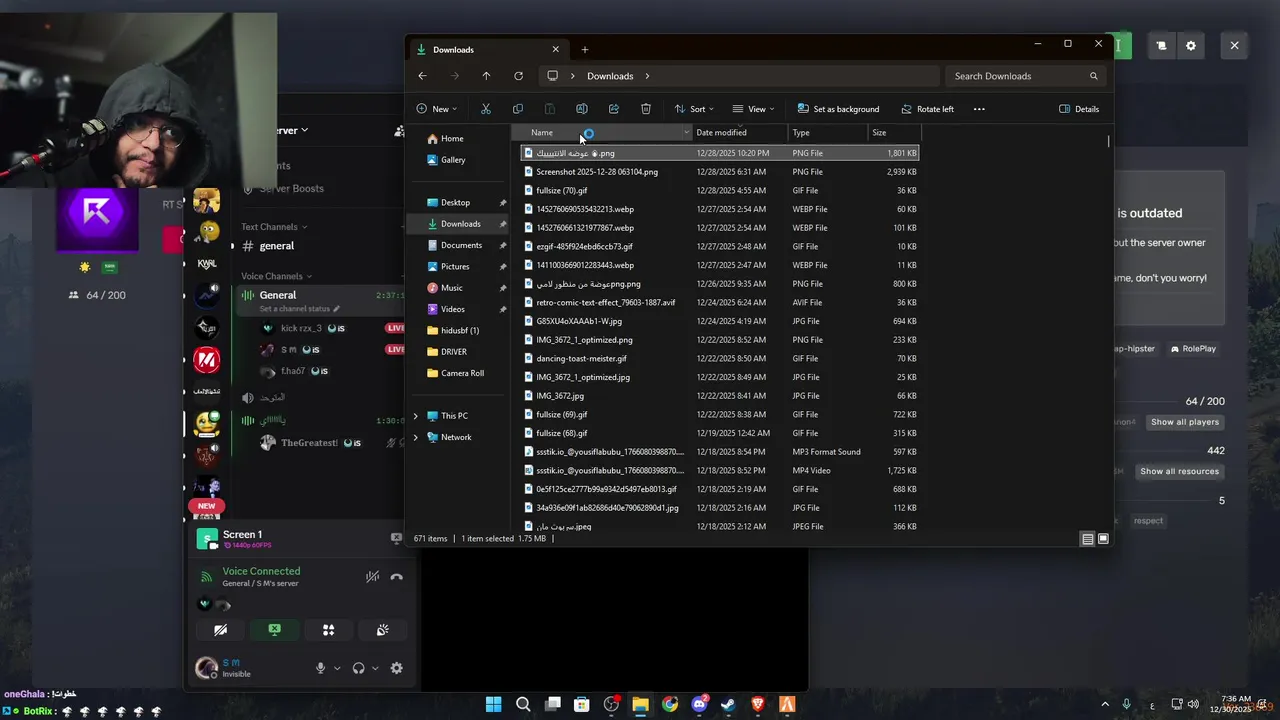Screen dimensions: 1280x720
Task: Click the Delete trash icon in Explorer toolbar
Action: pos(646,109)
